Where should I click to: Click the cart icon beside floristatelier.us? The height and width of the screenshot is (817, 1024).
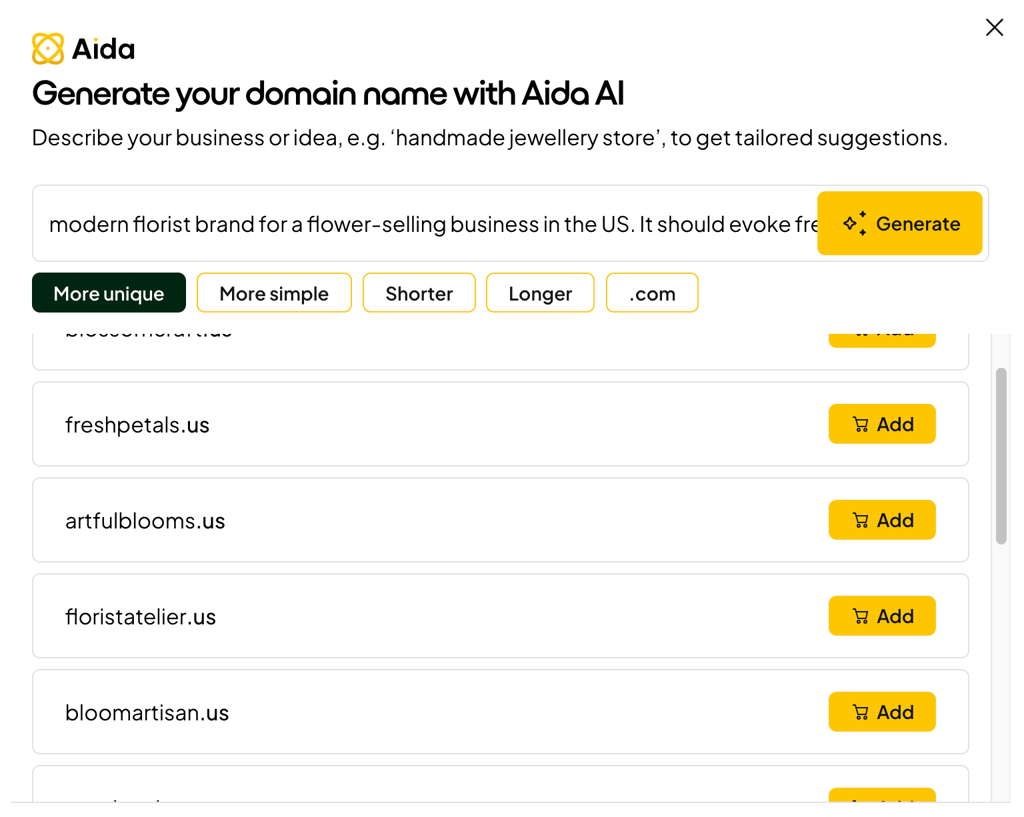861,617
